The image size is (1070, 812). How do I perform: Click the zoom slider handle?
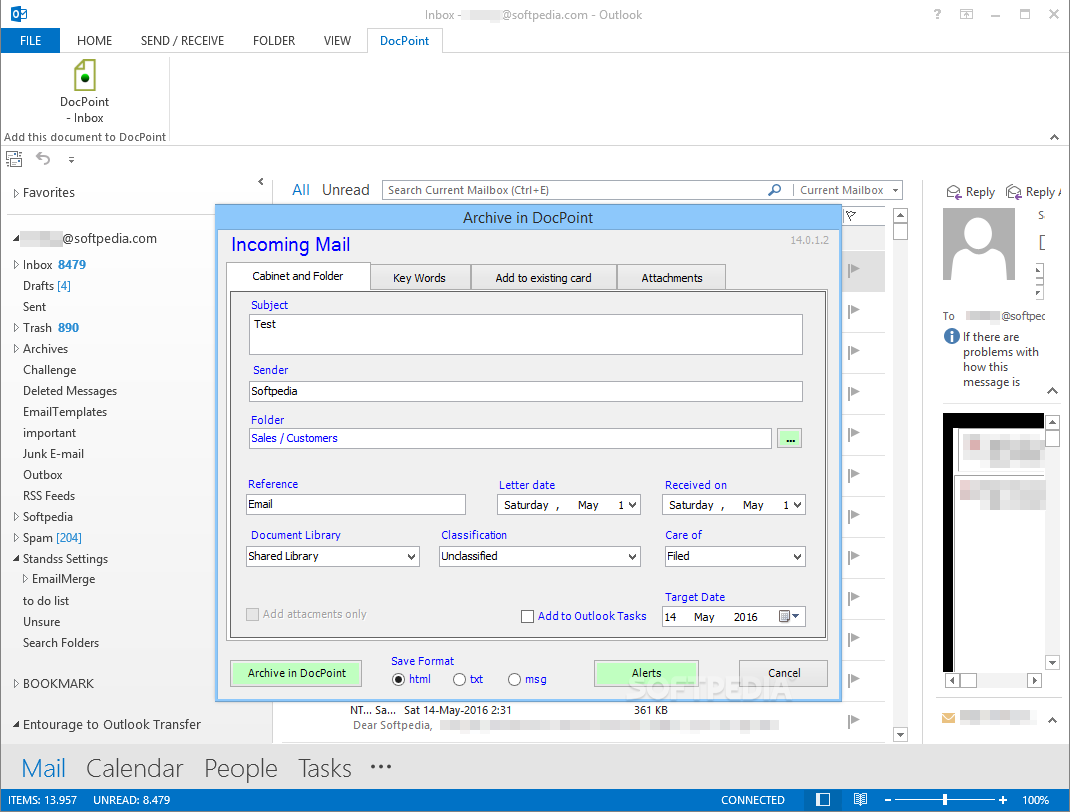pyautogui.click(x=945, y=800)
